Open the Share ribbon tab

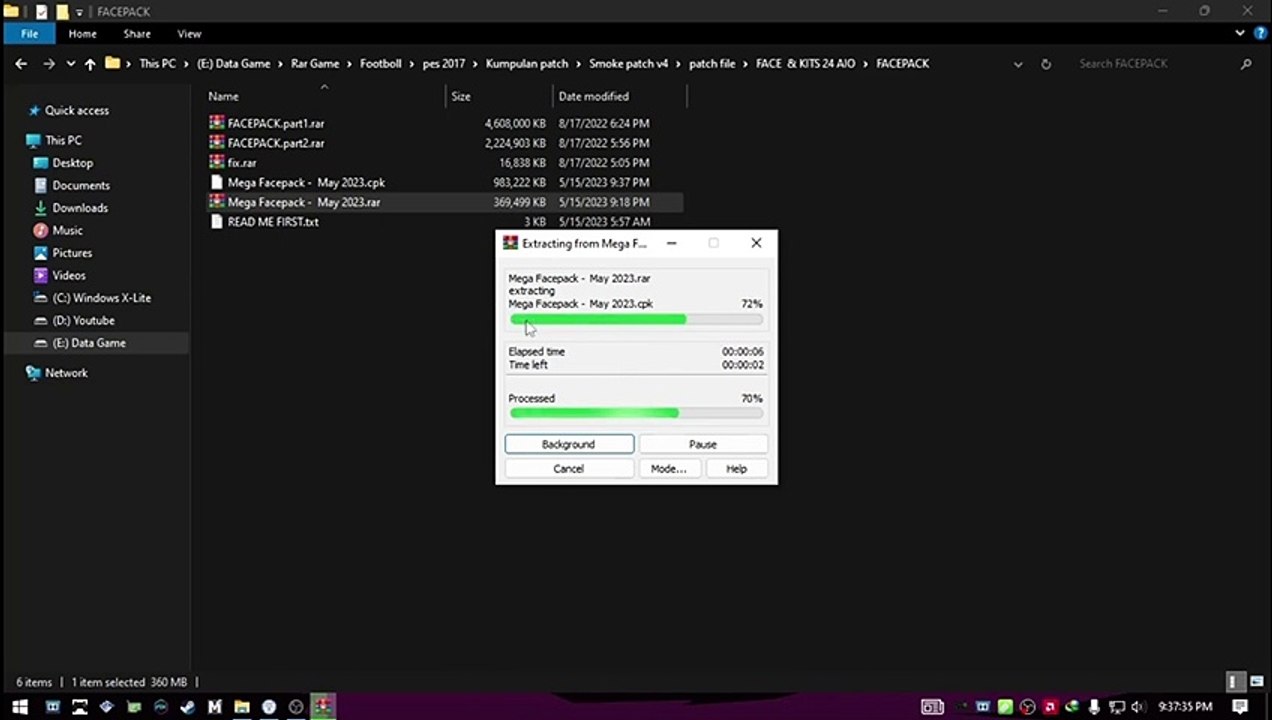(x=137, y=33)
